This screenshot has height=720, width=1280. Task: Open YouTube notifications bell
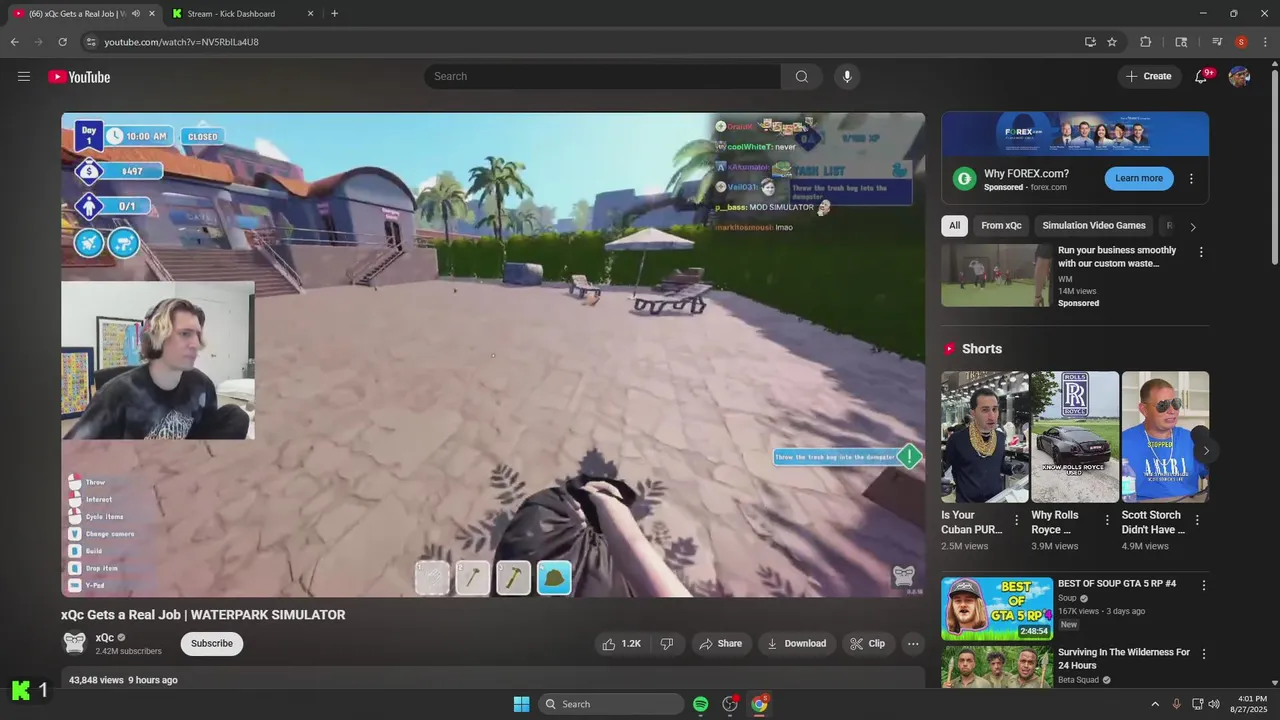click(1202, 76)
